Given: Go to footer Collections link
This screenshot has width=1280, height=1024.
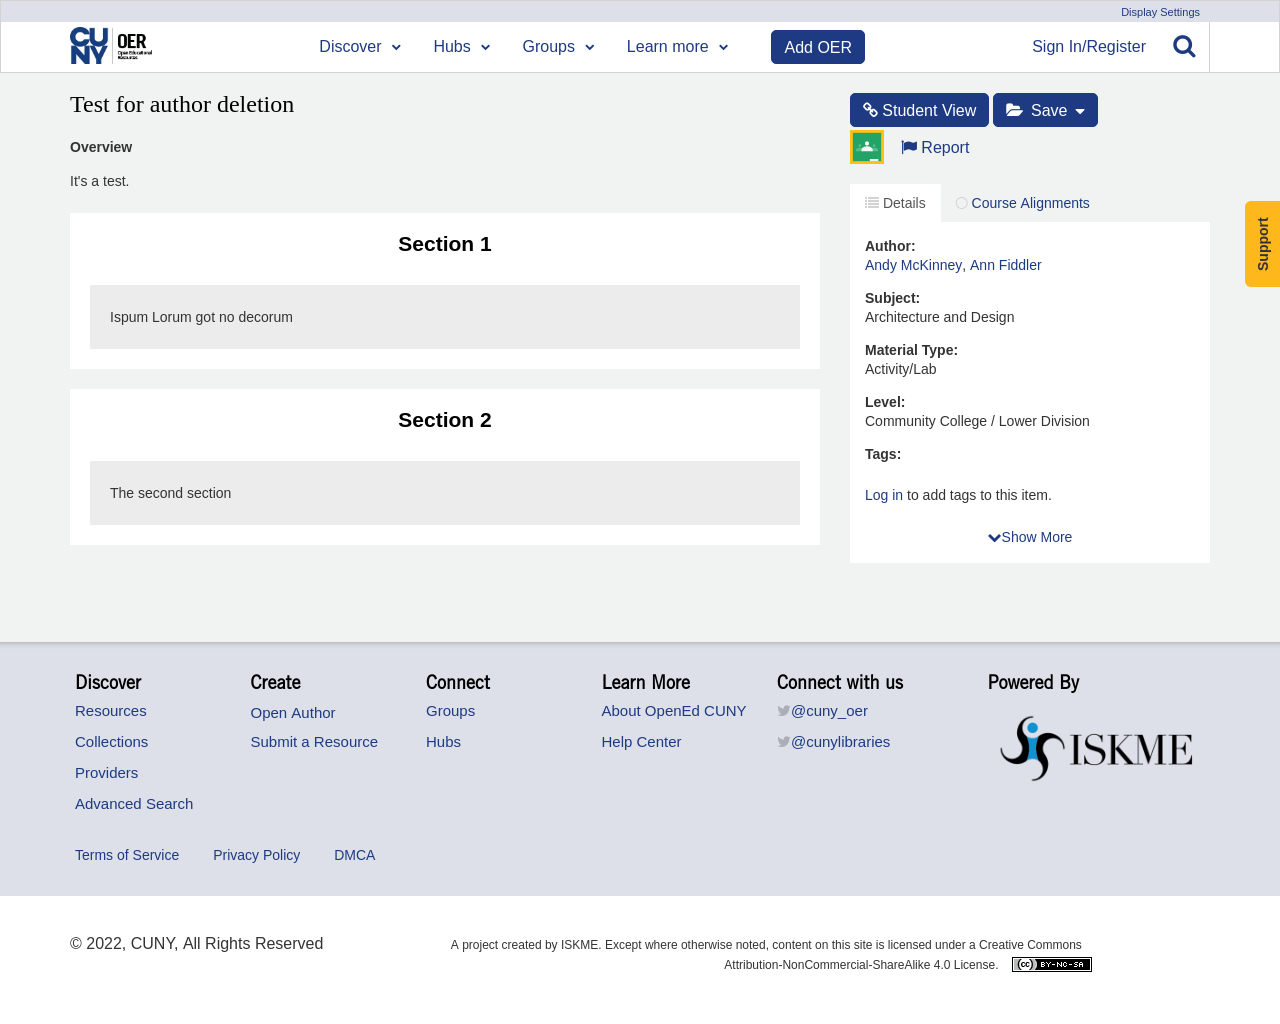Looking at the screenshot, I should 111,742.
